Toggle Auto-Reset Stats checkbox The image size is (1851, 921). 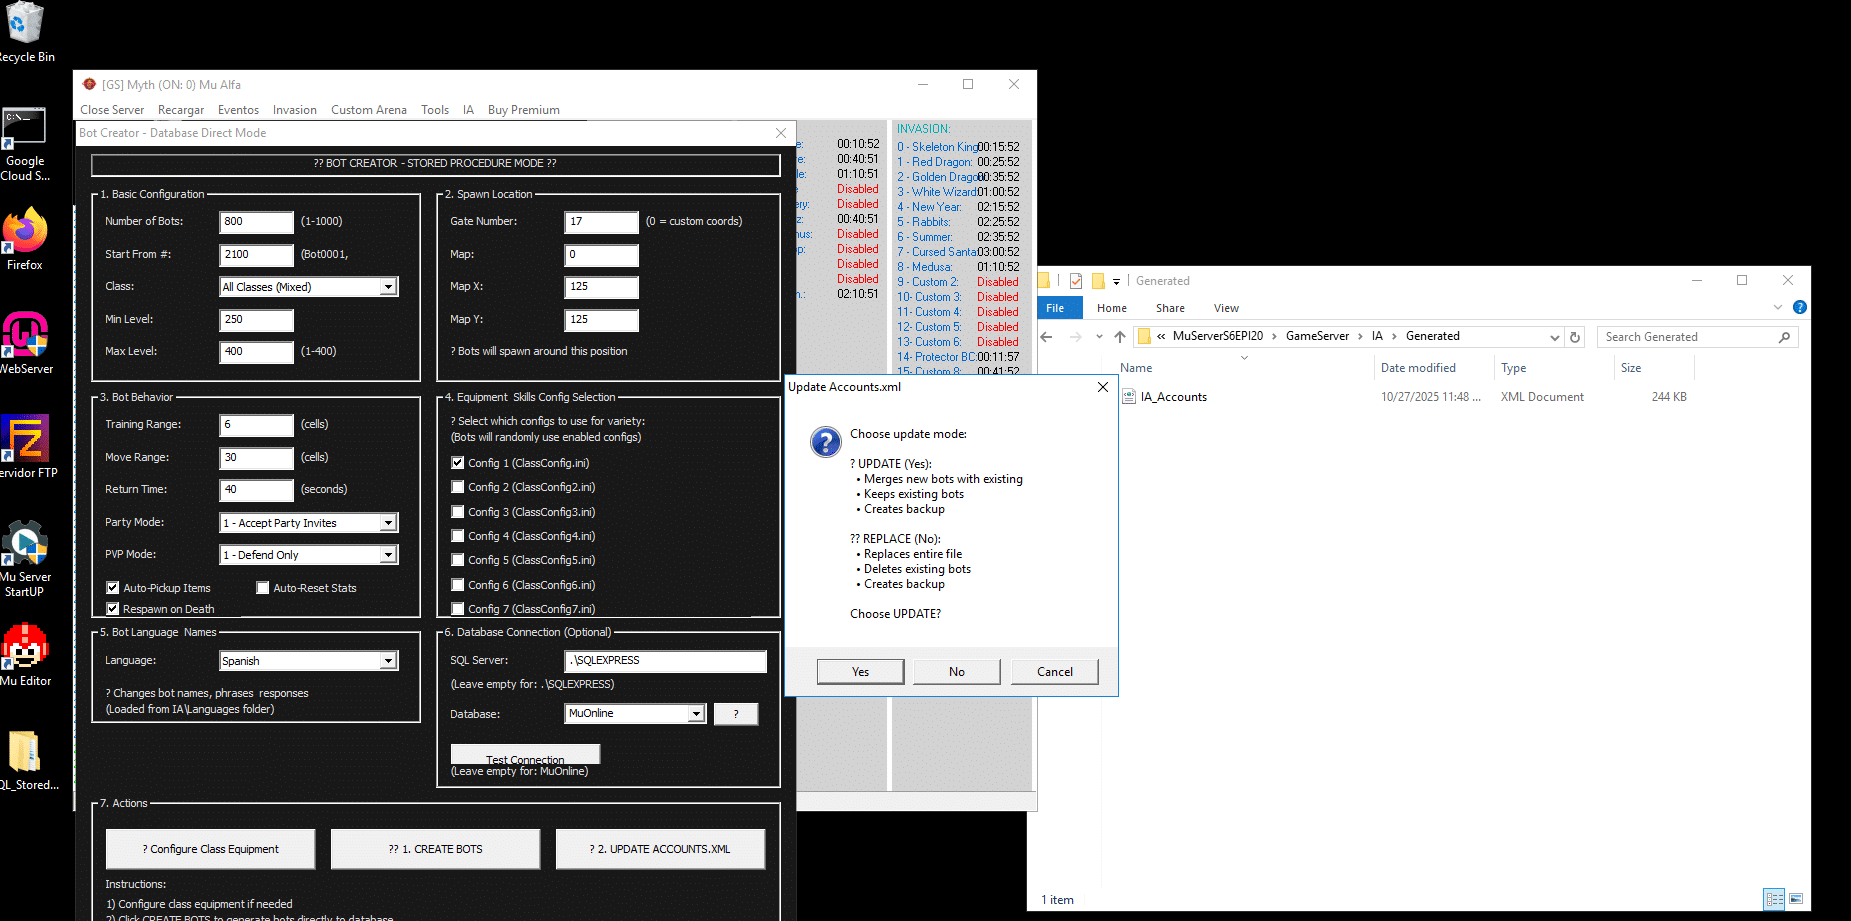[x=263, y=588]
